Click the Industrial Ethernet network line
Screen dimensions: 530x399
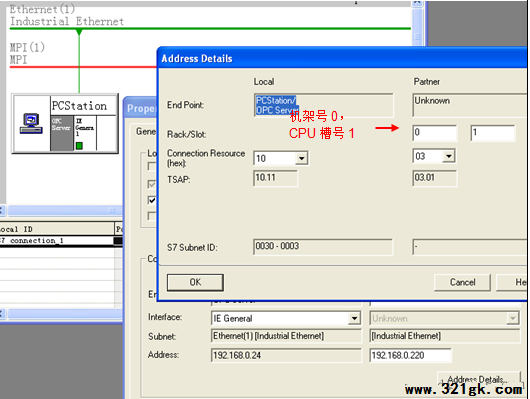210,29
